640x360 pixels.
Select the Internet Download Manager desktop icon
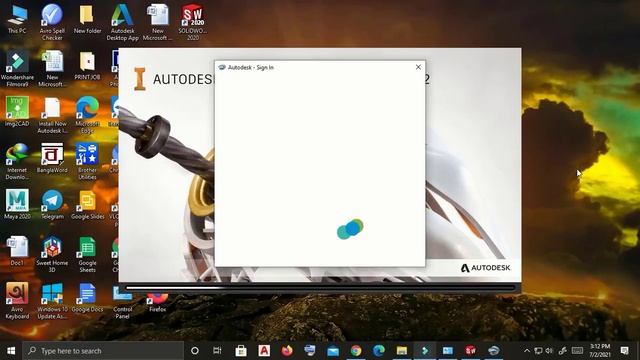pos(17,162)
